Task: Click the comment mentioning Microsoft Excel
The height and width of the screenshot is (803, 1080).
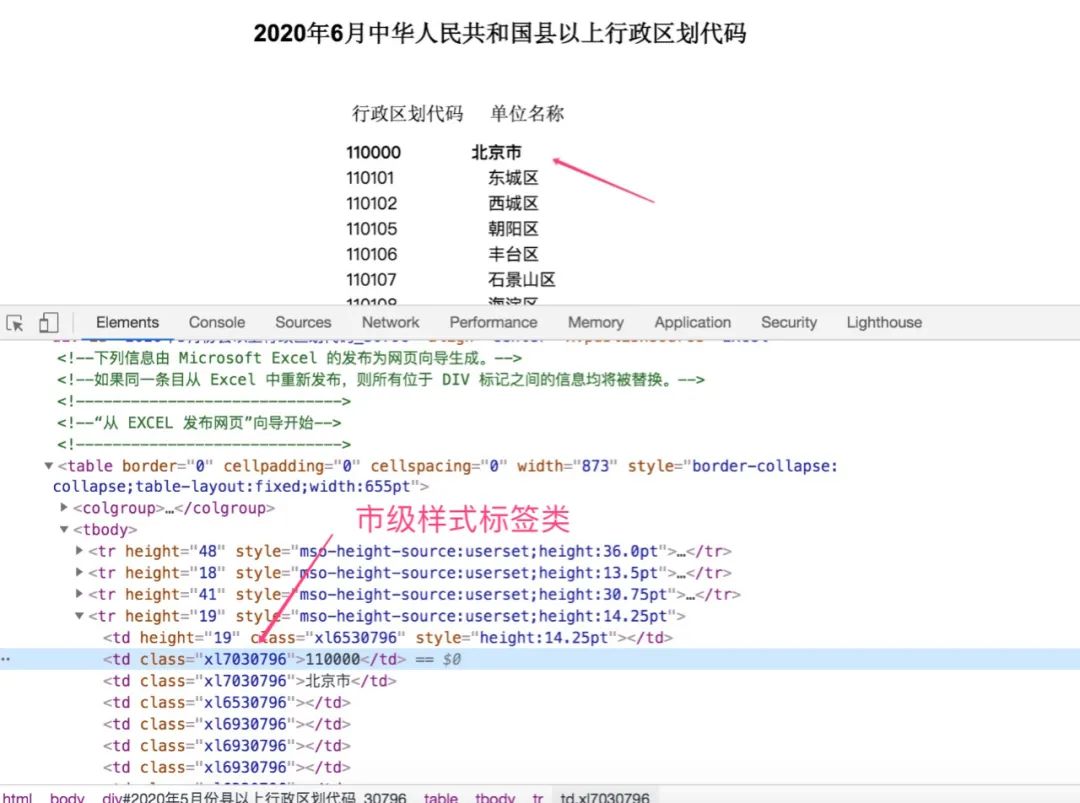Action: [289, 358]
